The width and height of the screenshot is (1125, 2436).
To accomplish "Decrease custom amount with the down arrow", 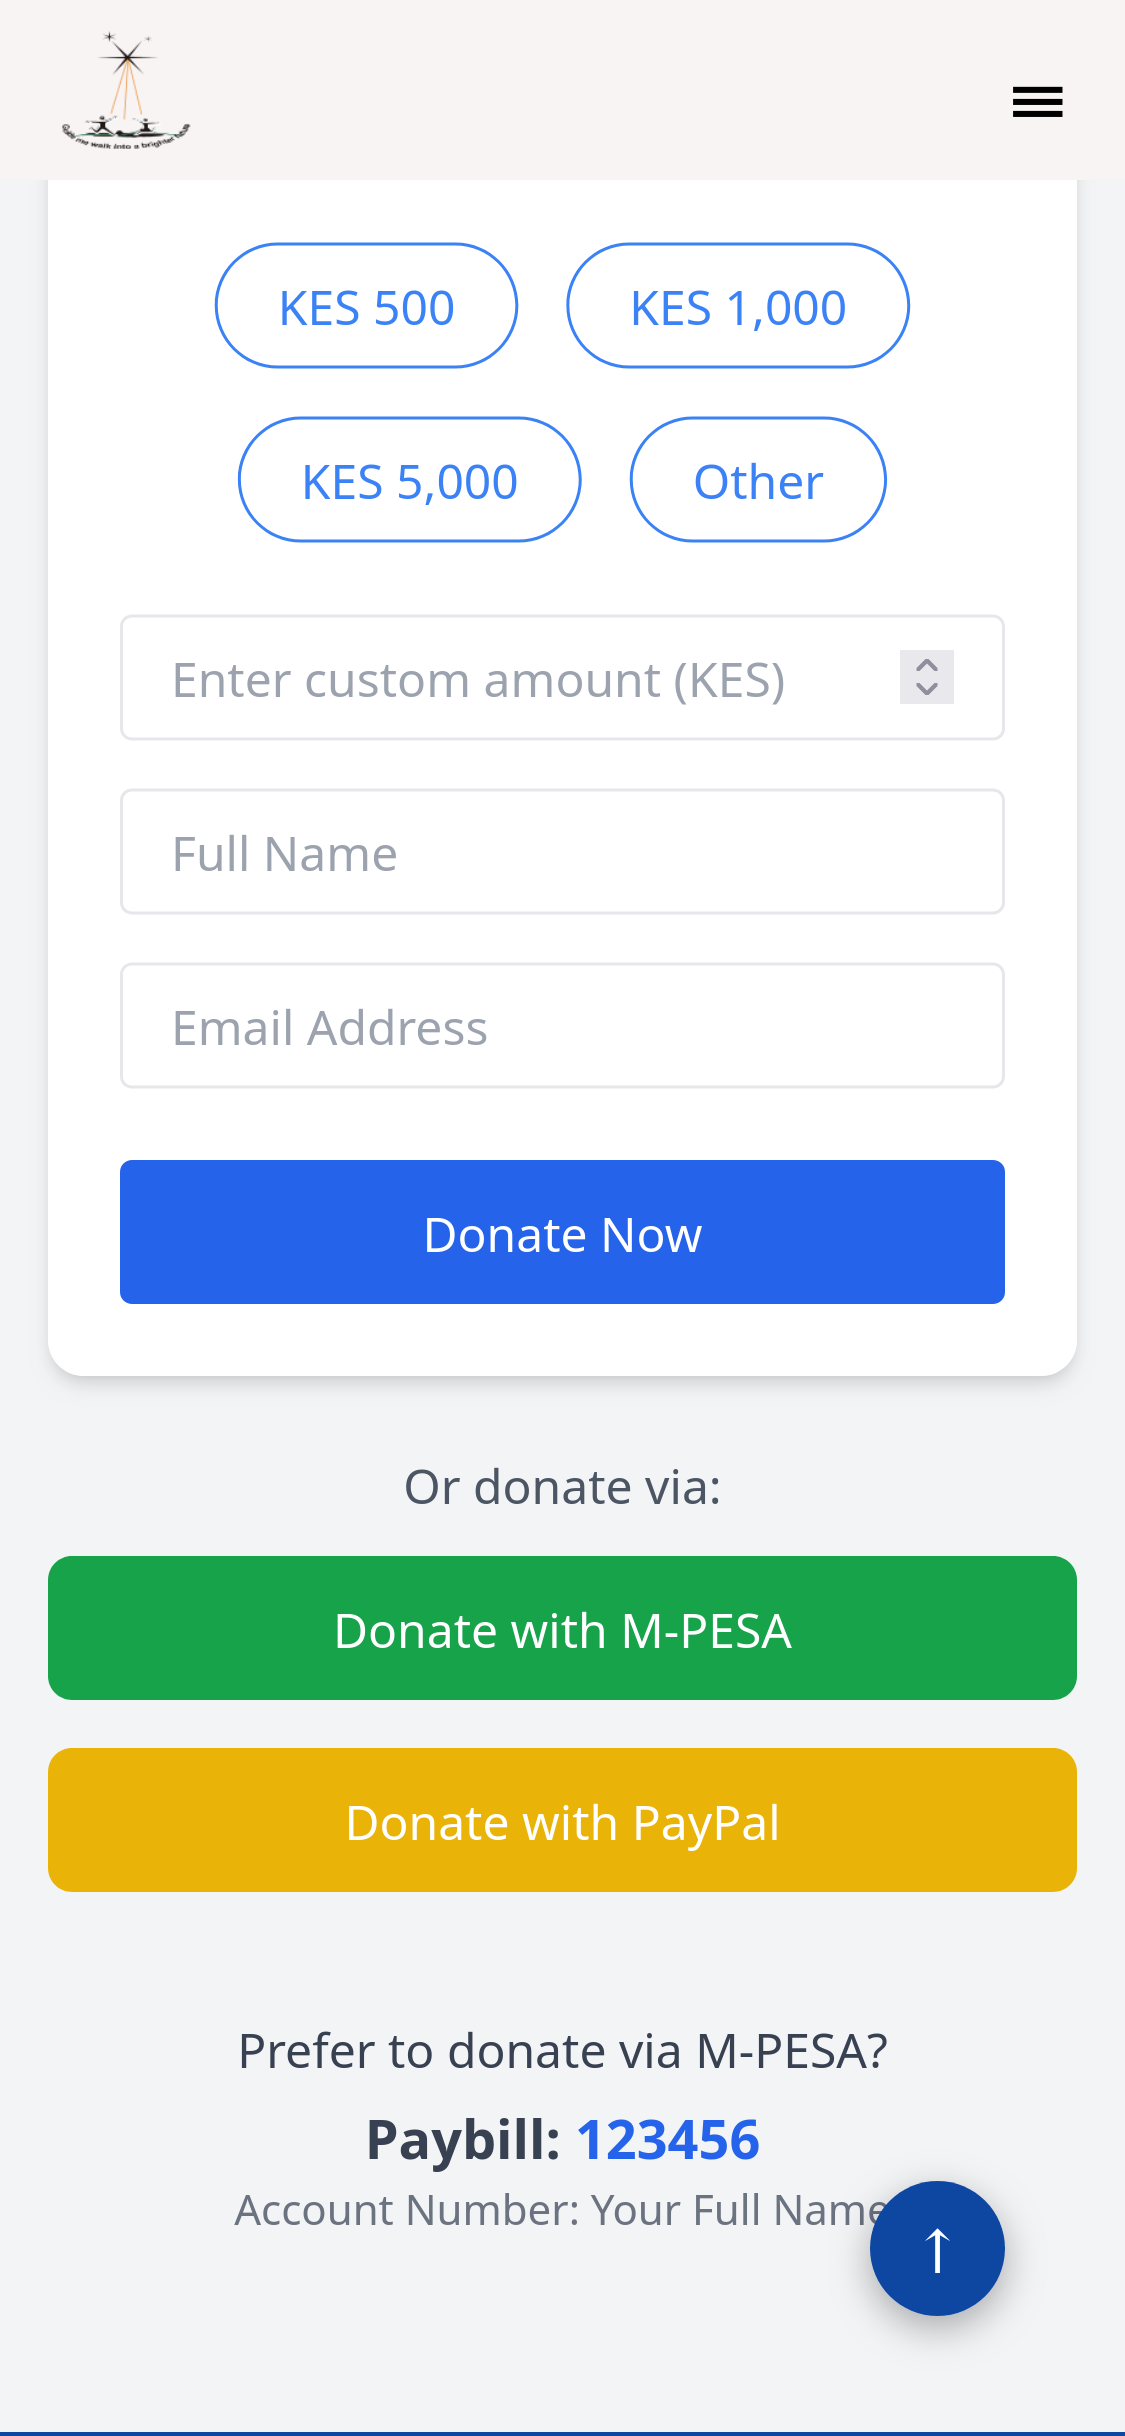I will pos(927,690).
